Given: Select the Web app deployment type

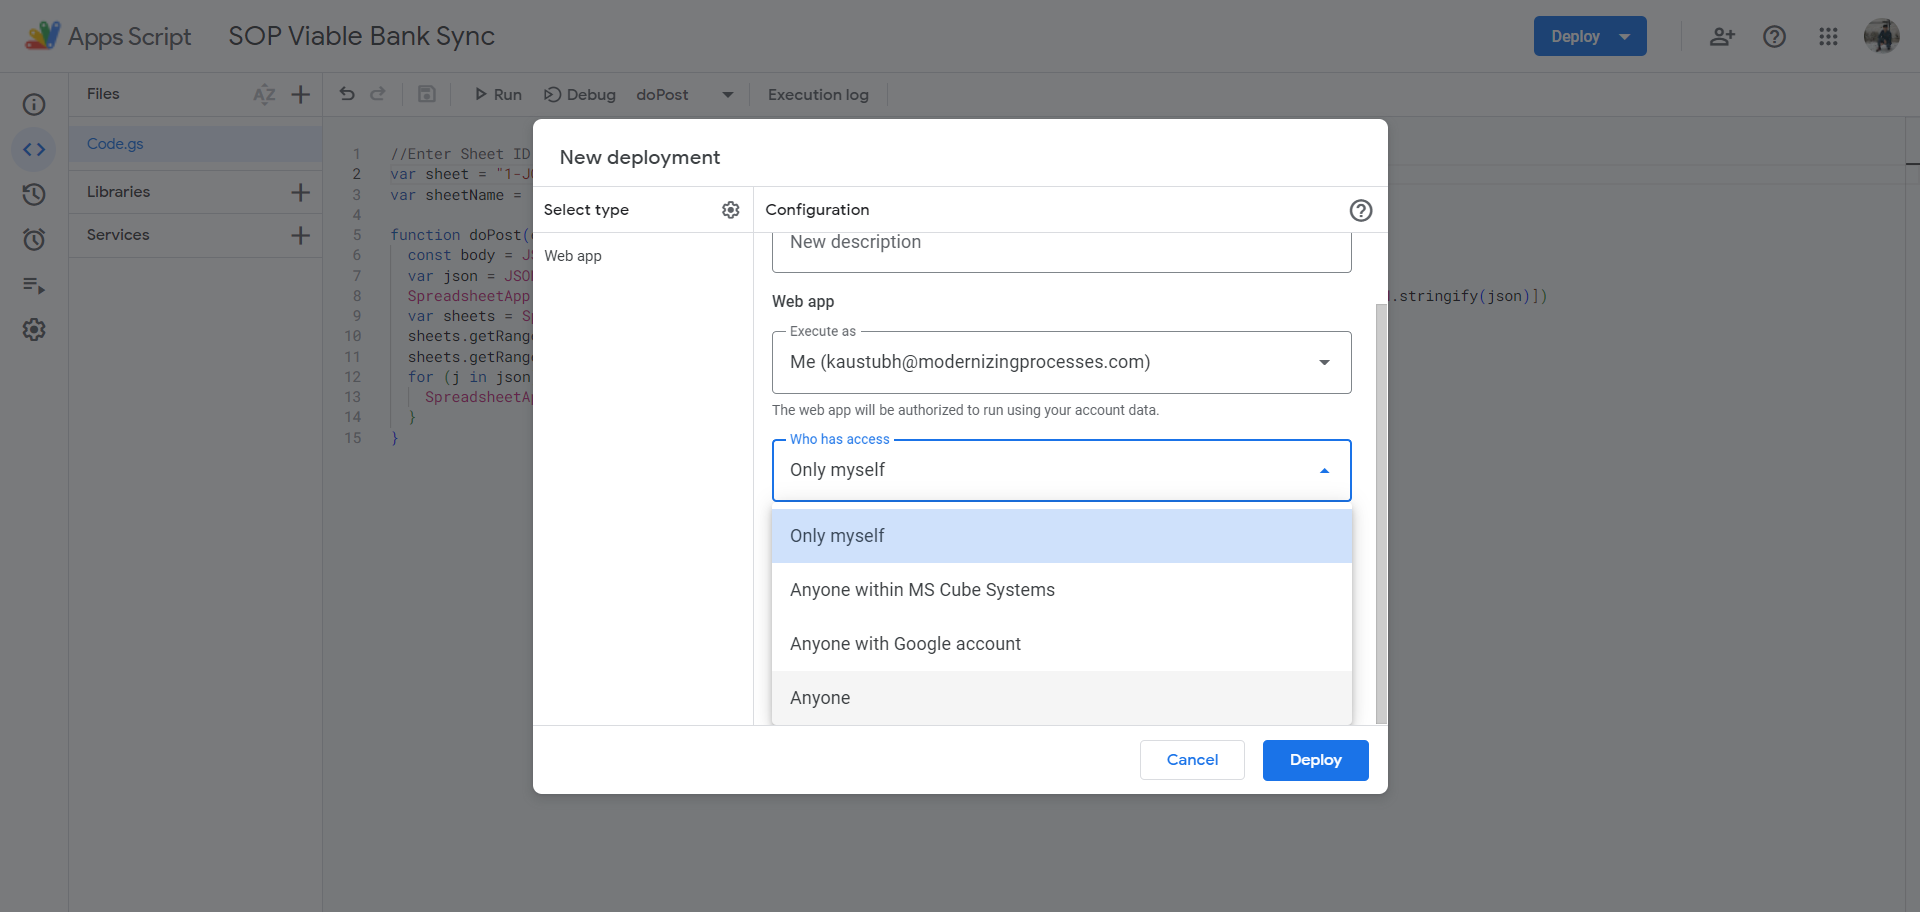Looking at the screenshot, I should click(573, 256).
